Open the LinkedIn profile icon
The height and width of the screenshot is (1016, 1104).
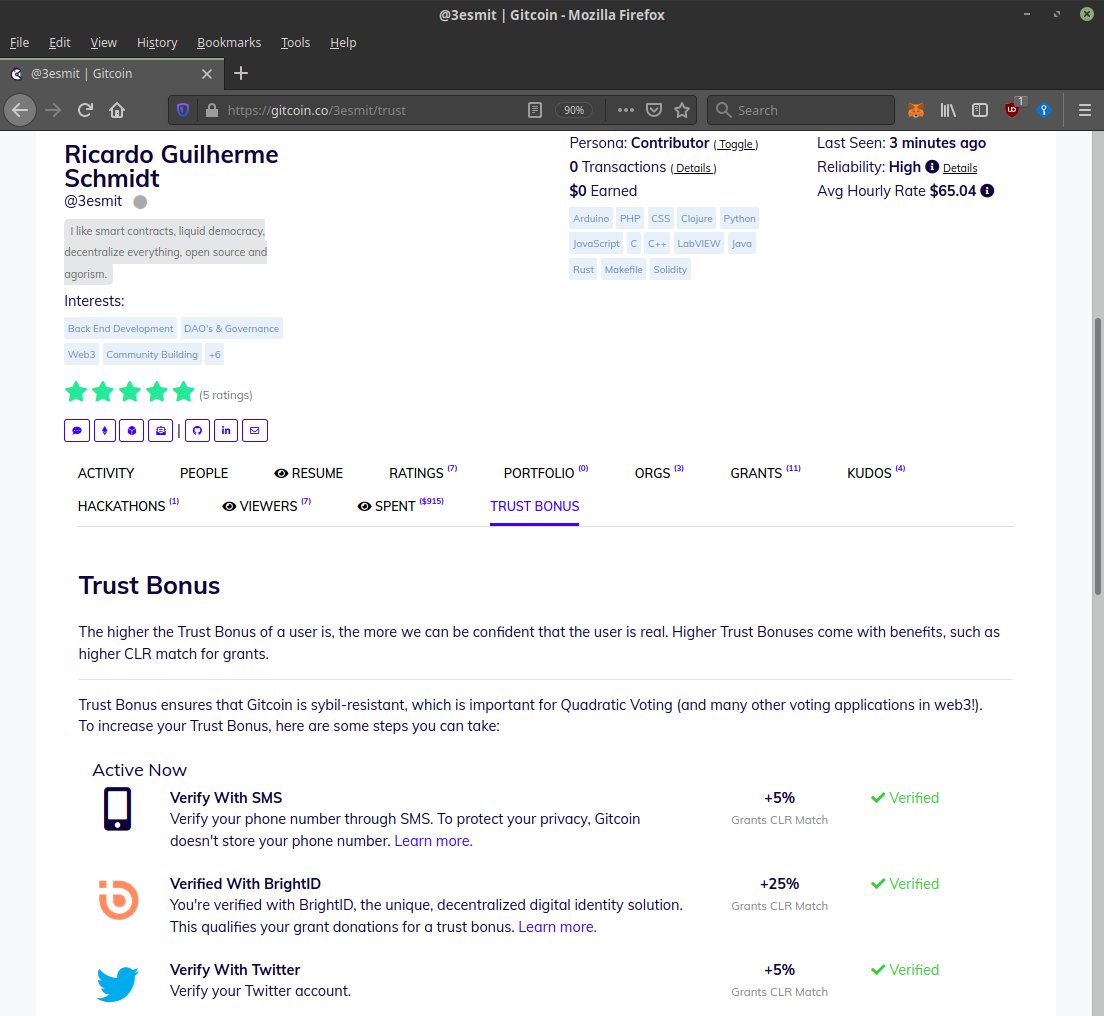tap(226, 430)
